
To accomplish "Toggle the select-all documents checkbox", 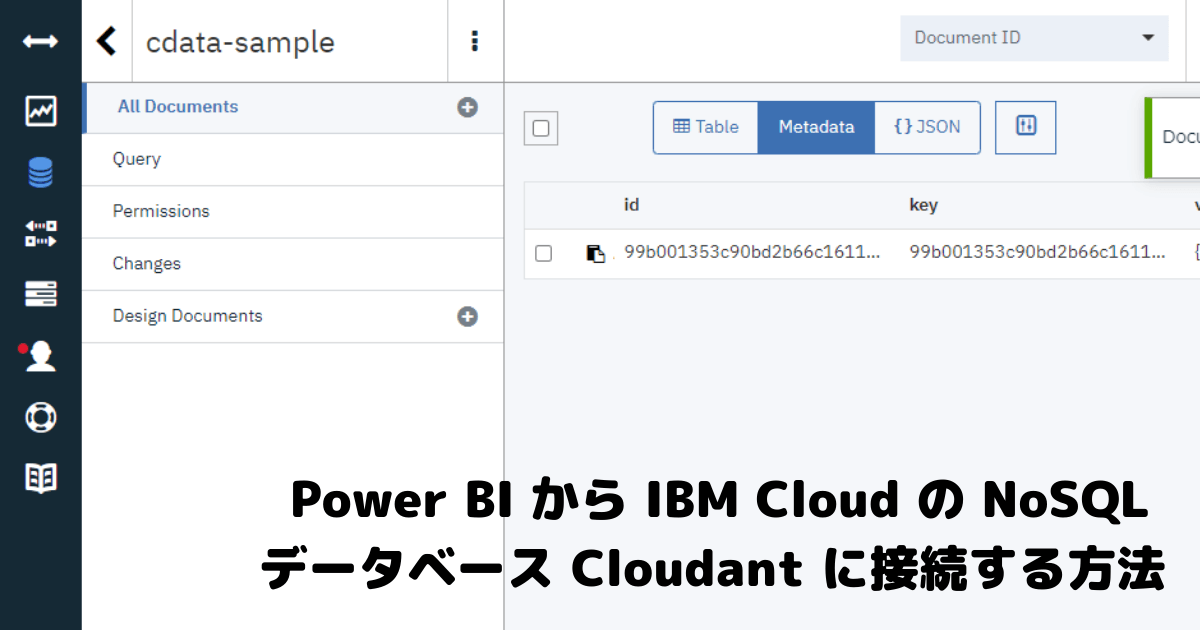I will coord(540,128).
